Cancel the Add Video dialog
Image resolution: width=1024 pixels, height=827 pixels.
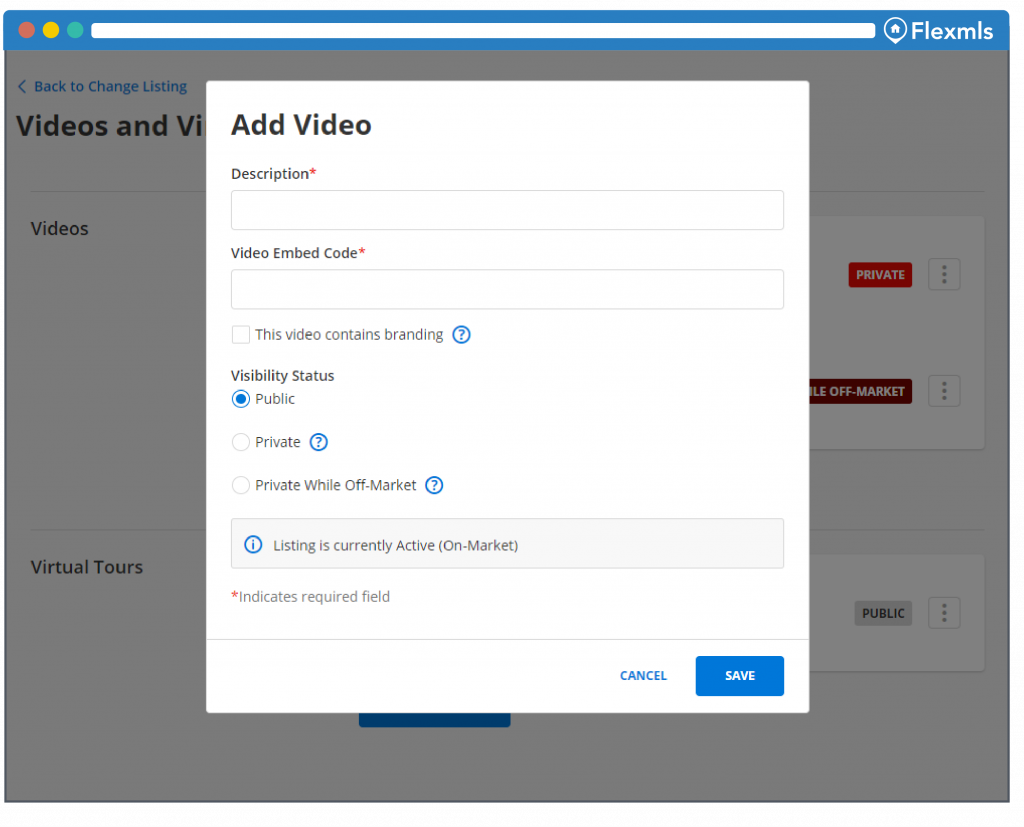(x=643, y=675)
